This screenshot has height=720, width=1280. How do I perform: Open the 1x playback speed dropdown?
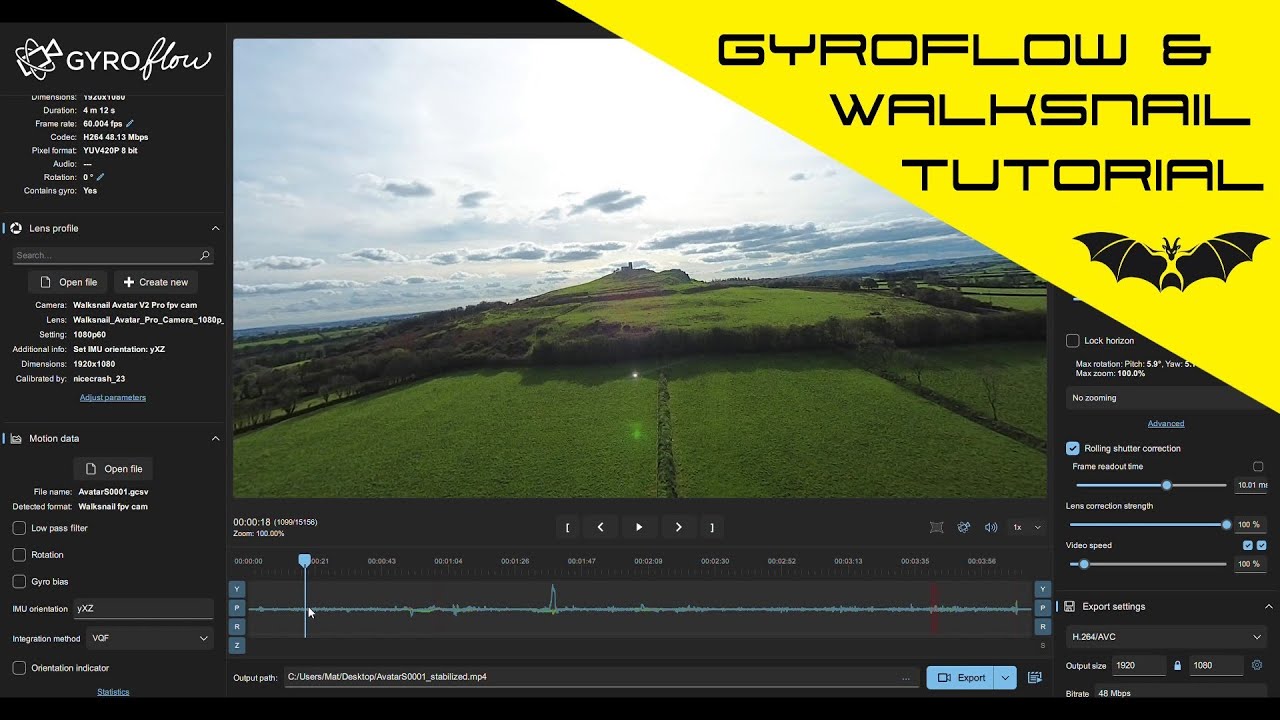(x=1027, y=527)
